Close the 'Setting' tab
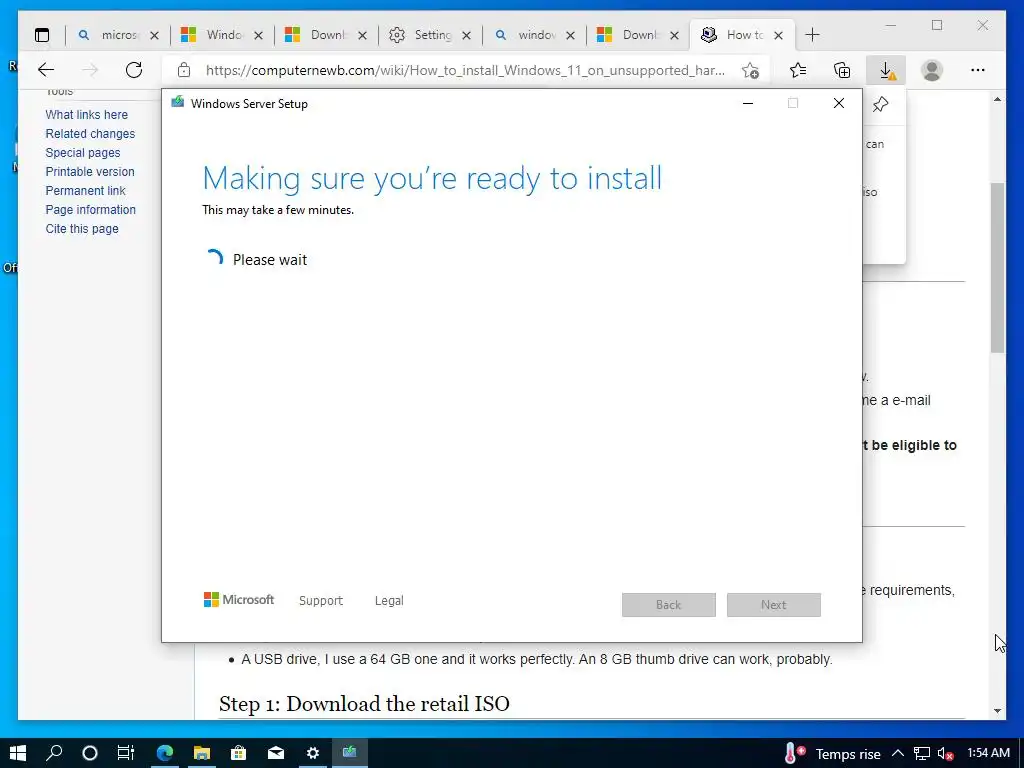The width and height of the screenshot is (1024, 768). click(466, 35)
